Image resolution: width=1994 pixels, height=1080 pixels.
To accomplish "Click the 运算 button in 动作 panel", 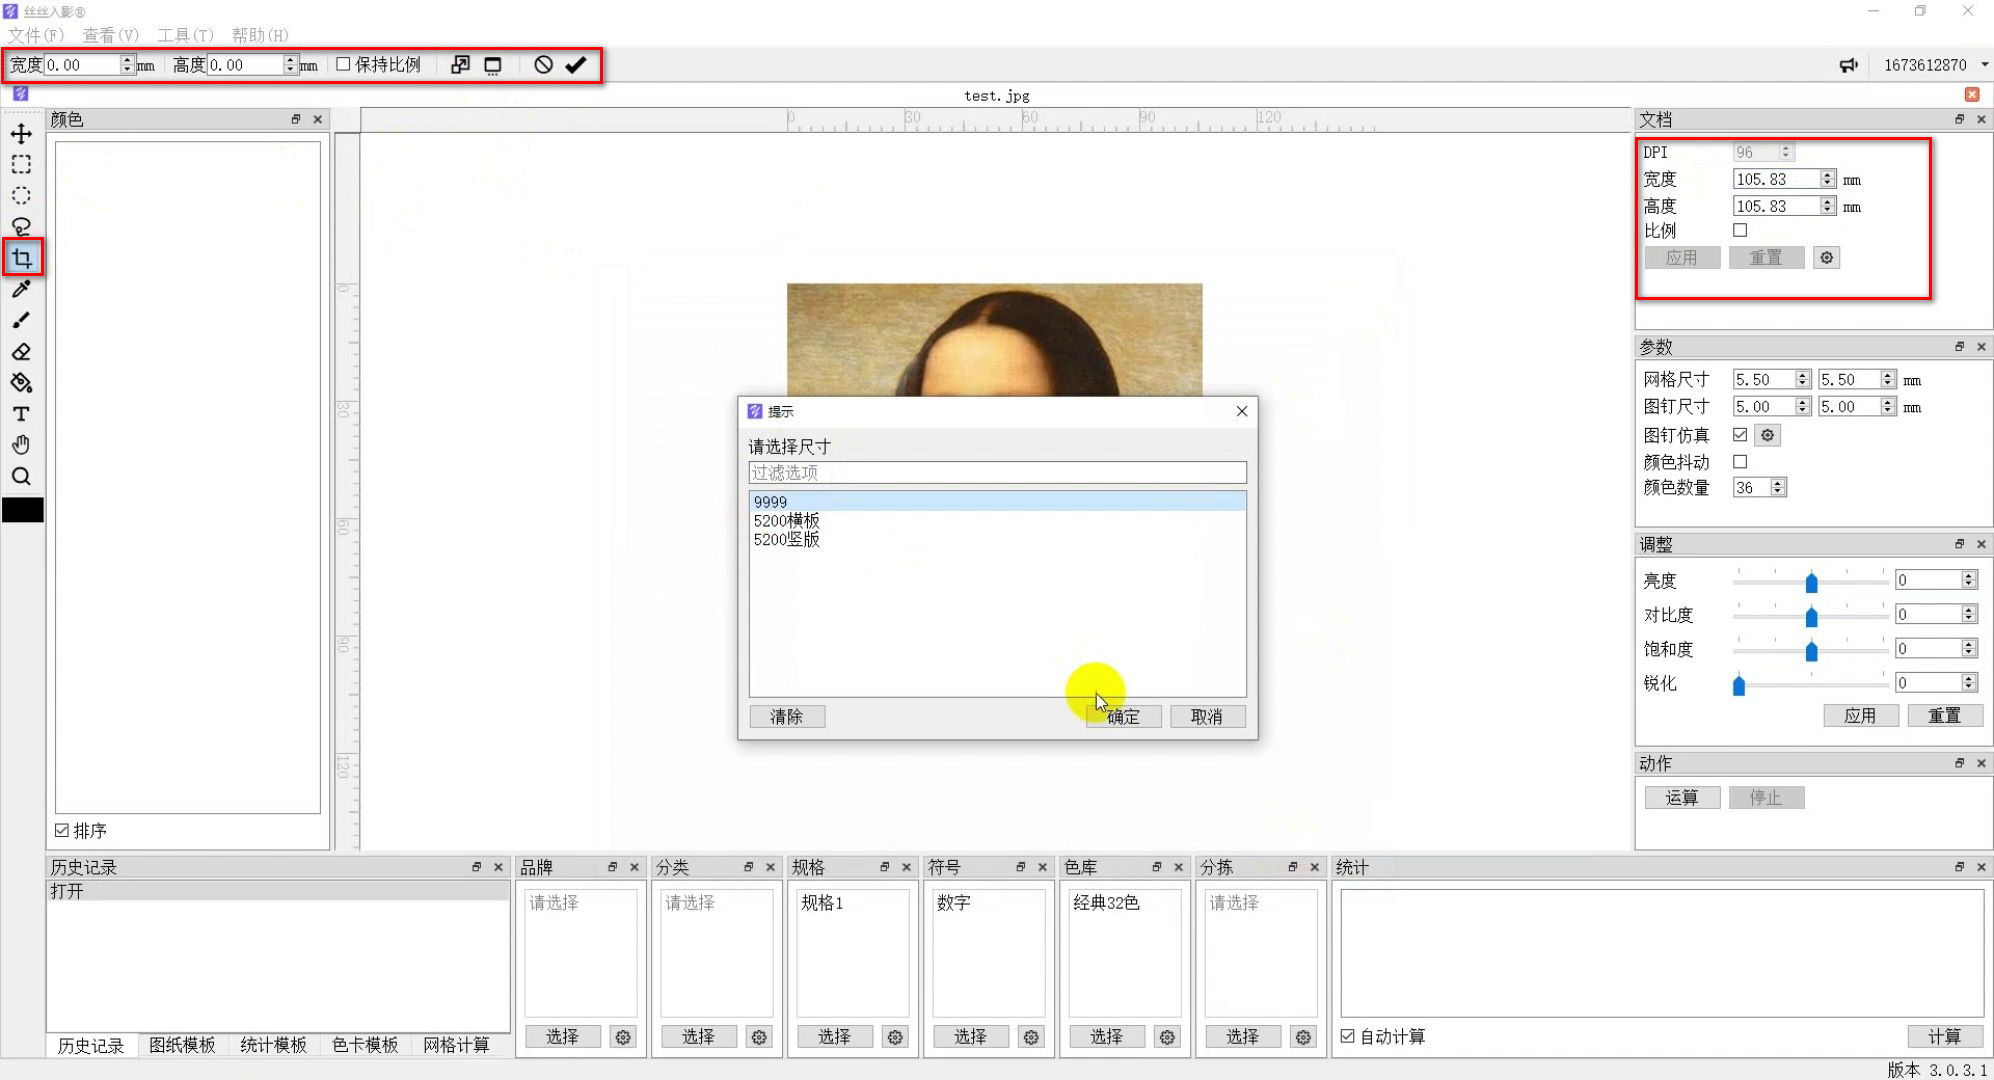I will 1681,797.
